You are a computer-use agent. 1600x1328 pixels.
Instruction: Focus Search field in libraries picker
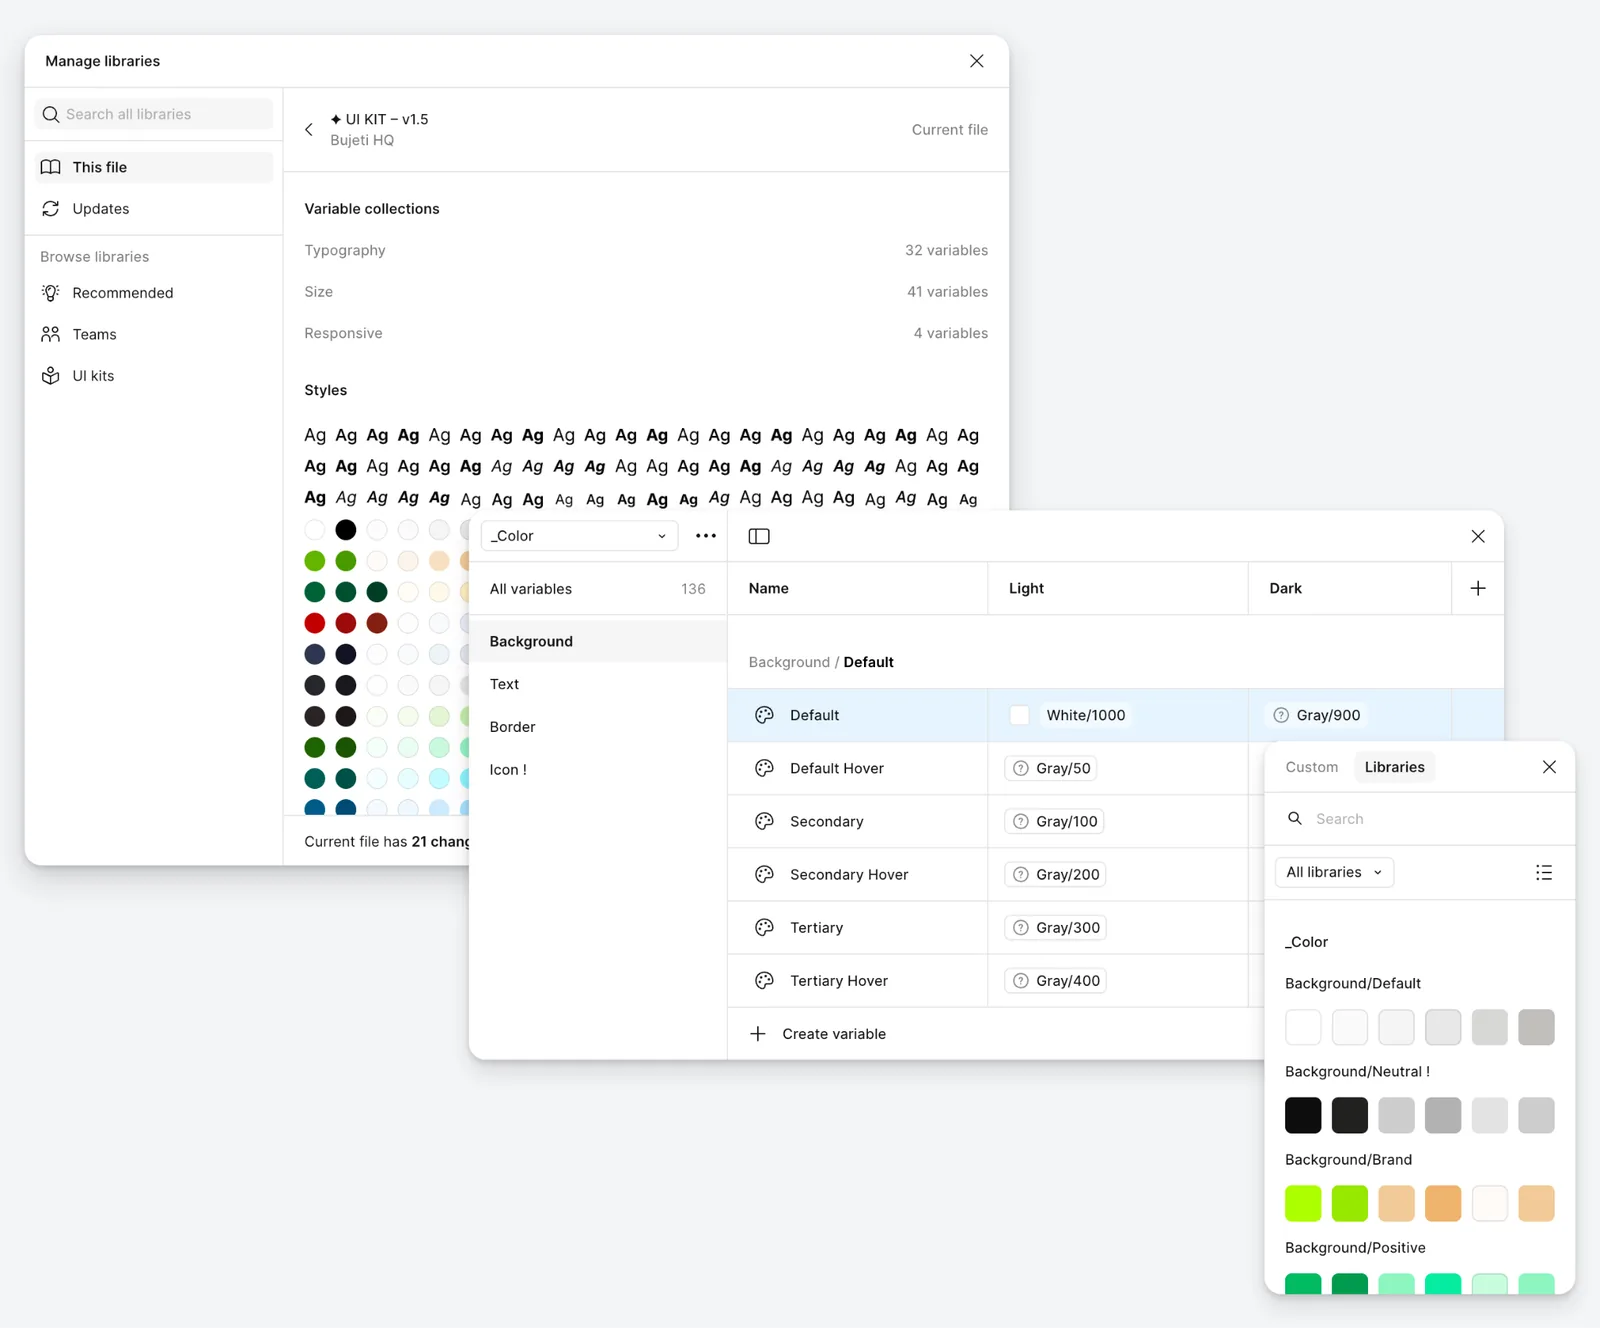tap(1420, 819)
